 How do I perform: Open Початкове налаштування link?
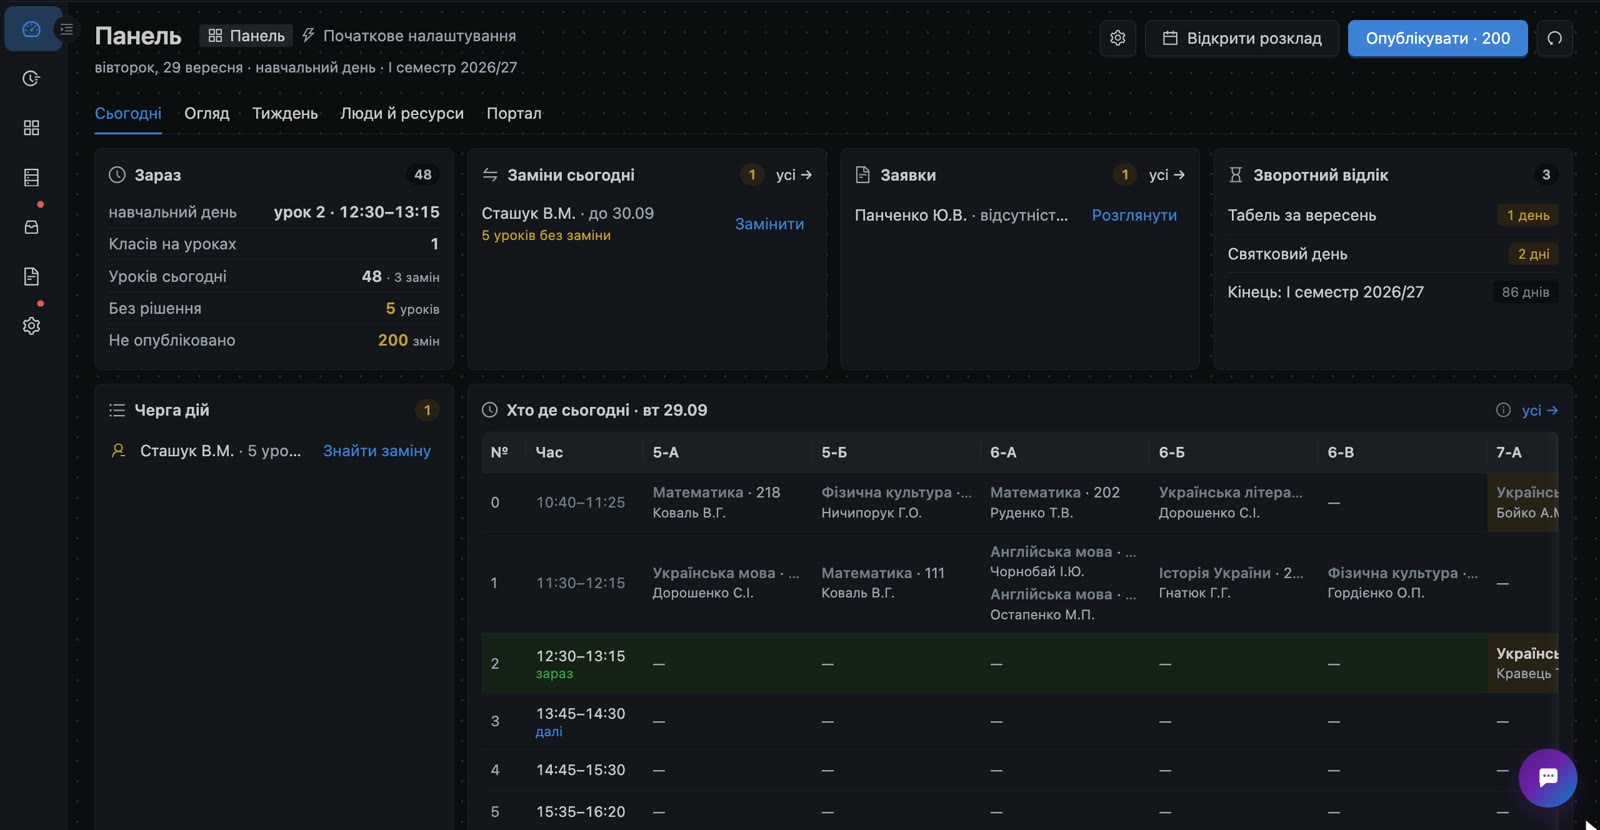409,36
